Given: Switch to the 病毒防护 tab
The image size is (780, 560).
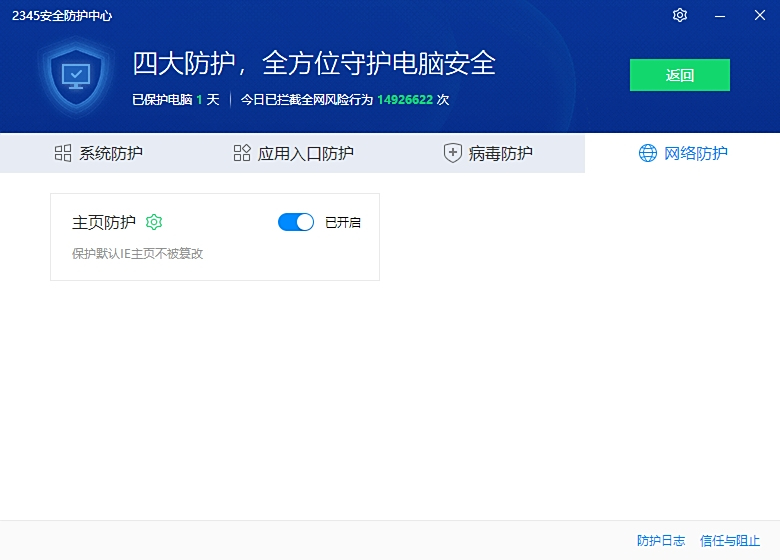Looking at the screenshot, I should 501,153.
